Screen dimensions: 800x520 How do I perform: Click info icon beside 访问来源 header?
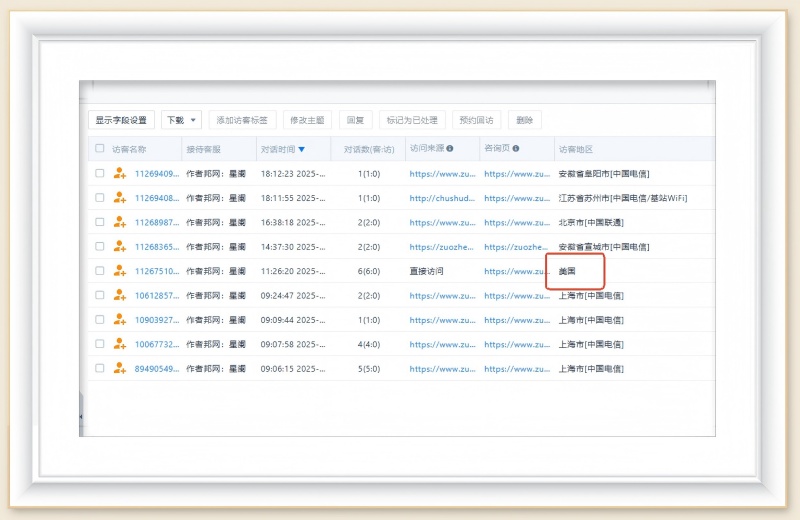pos(449,149)
